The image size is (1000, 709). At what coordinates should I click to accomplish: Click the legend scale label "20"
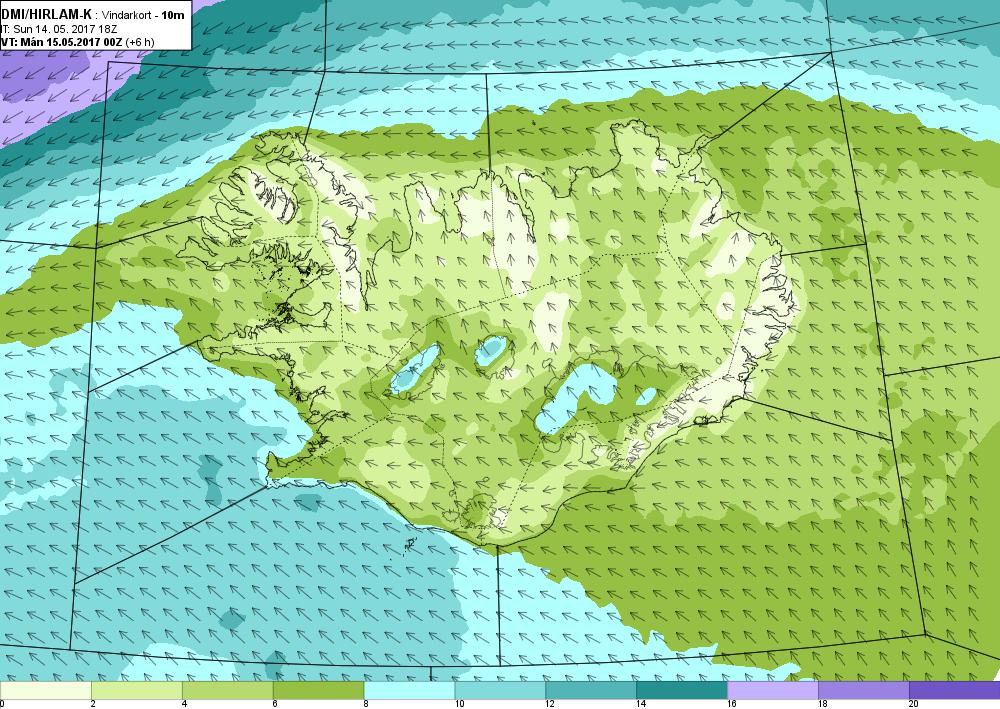913,704
